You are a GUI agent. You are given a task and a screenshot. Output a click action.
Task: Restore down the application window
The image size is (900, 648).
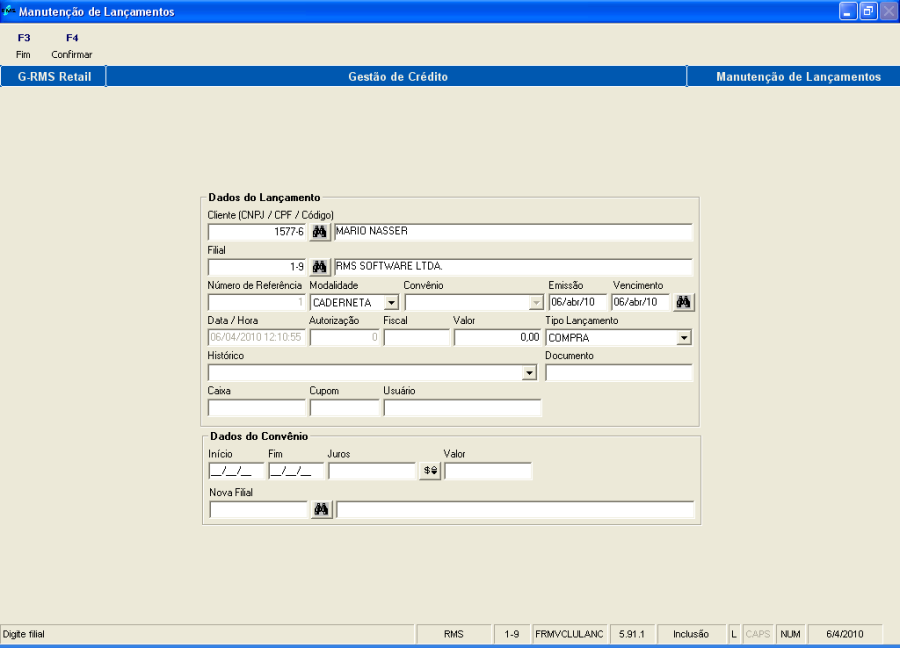pos(868,11)
